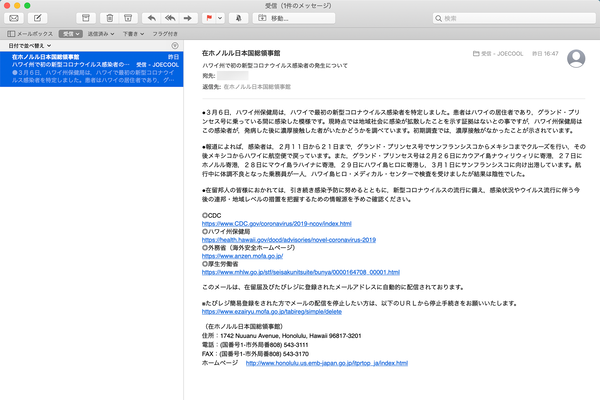Click the redacted 宛先 recipient field
Image resolution: width=600 pixels, height=400 pixels.
233,75
